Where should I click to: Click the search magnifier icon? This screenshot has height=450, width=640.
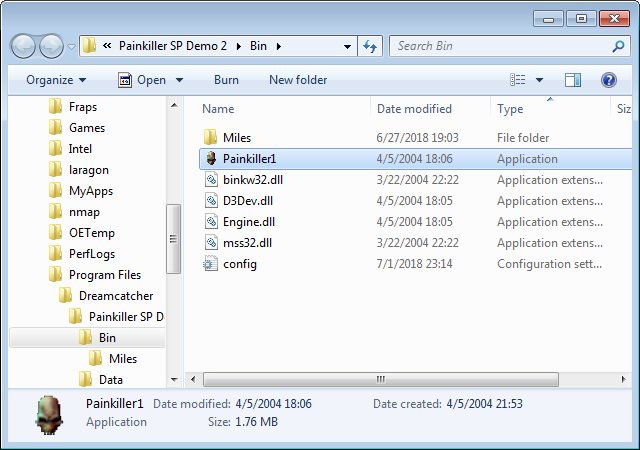coord(618,46)
